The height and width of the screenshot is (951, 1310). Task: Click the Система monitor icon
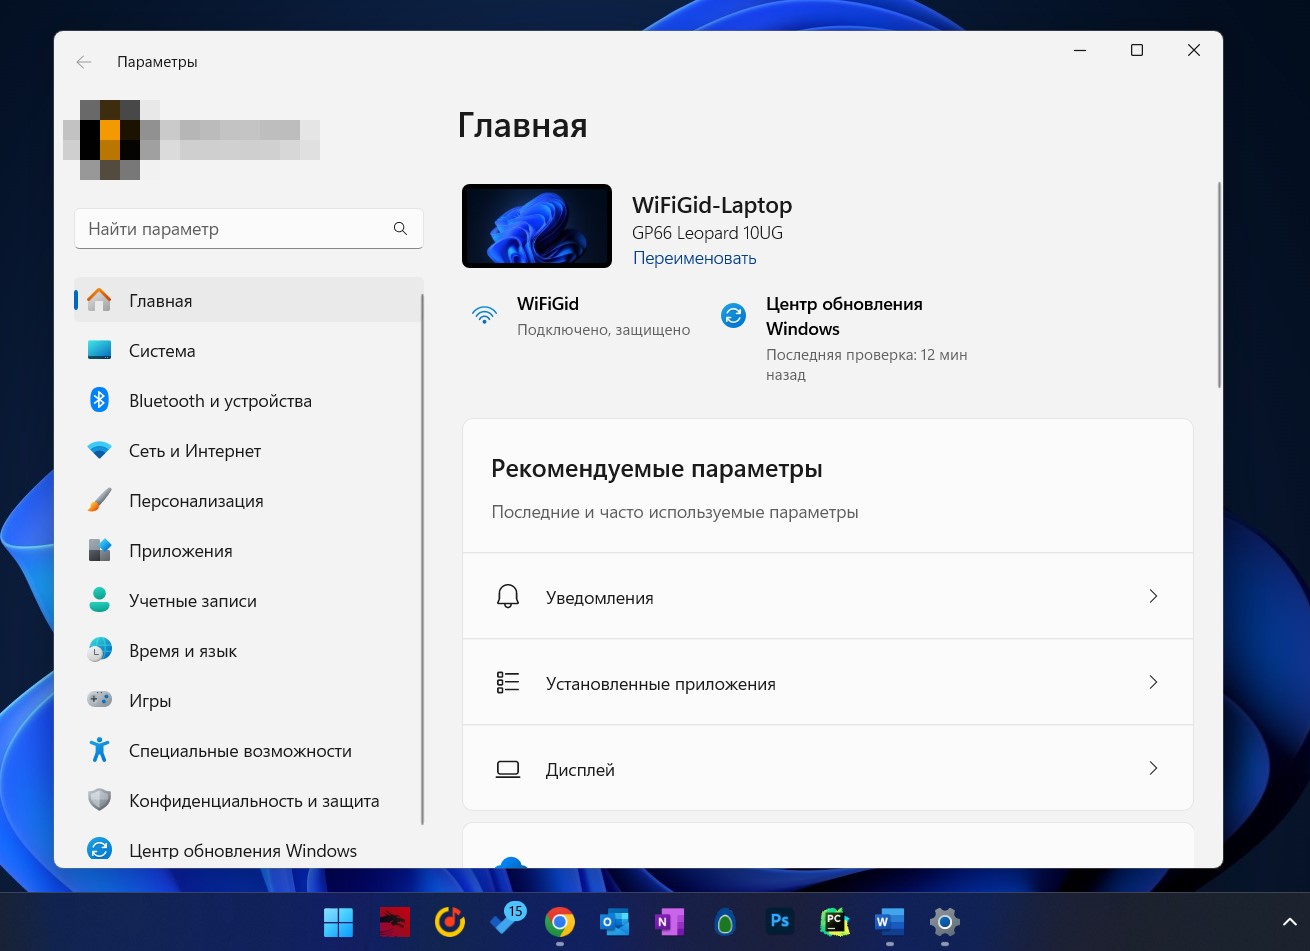point(99,350)
